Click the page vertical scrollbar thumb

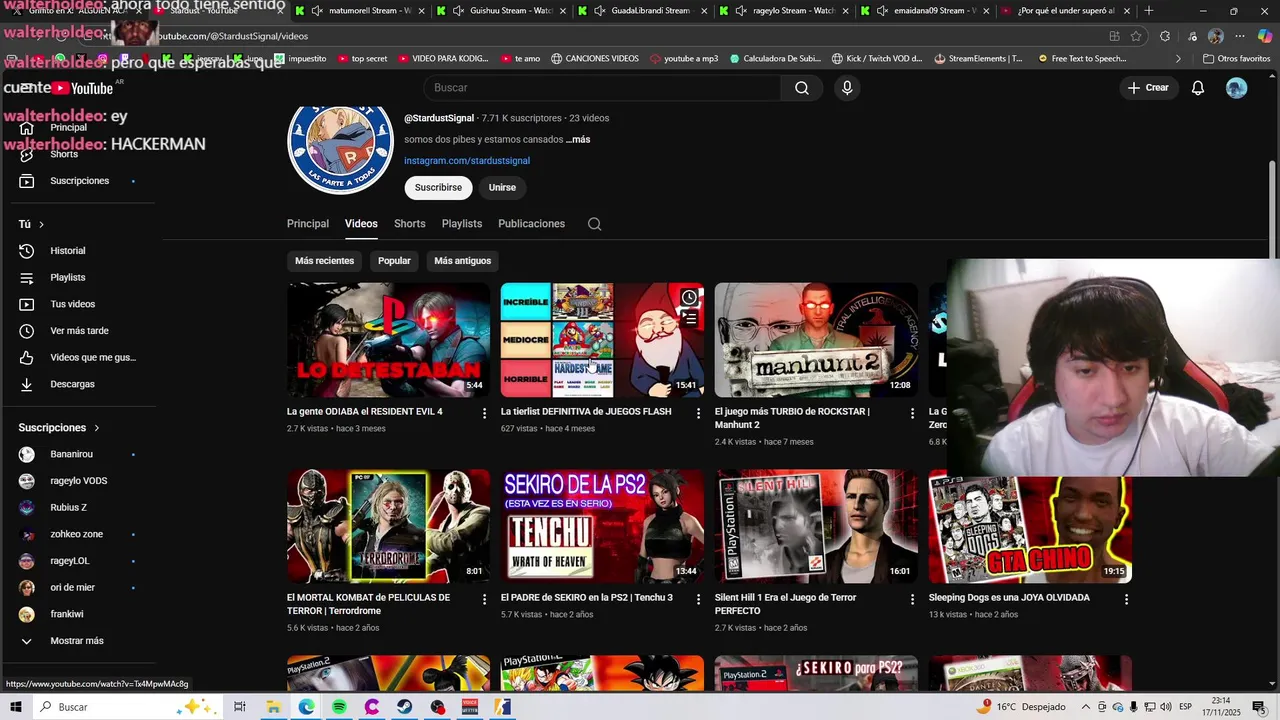click(x=1273, y=209)
